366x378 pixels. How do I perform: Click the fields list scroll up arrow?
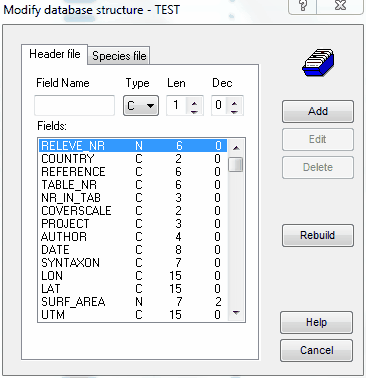pyautogui.click(x=236, y=148)
